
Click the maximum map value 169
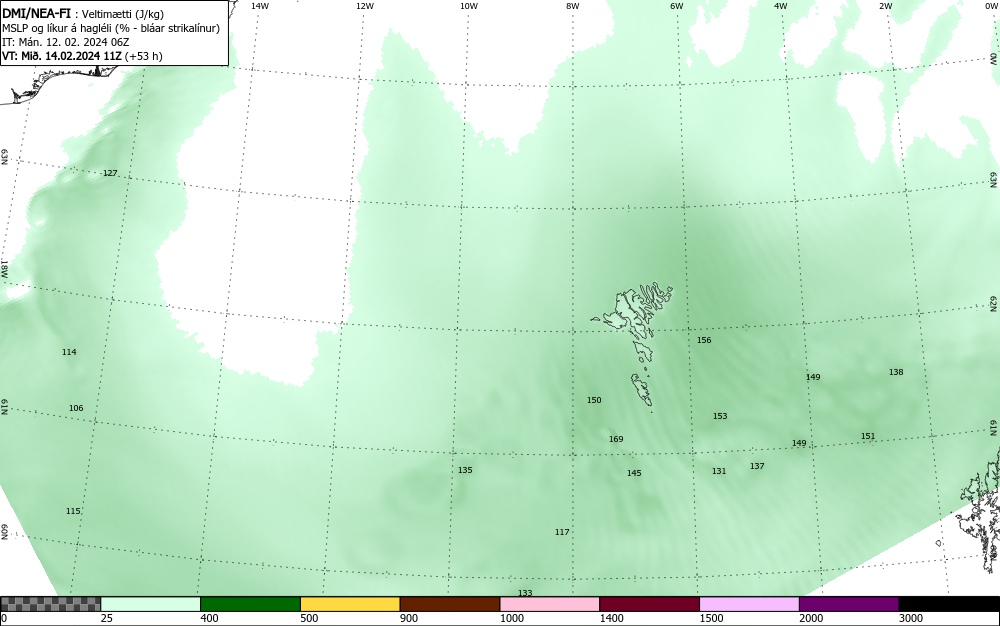pyautogui.click(x=616, y=439)
